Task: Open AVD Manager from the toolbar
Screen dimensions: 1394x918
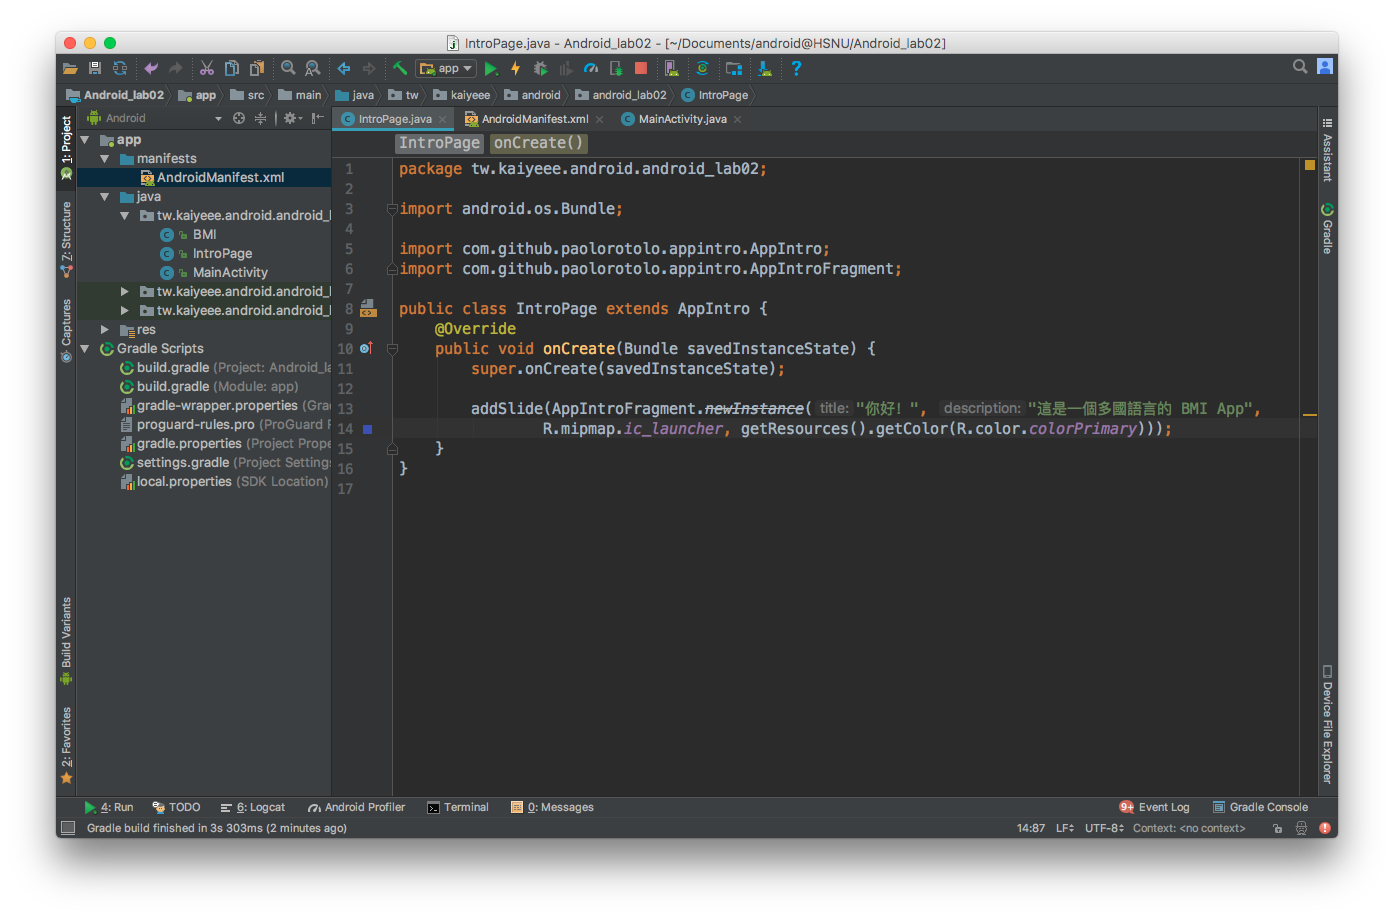Action: (x=672, y=69)
